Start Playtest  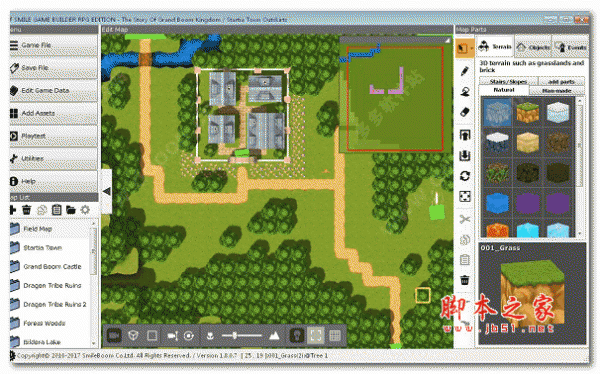[54, 136]
